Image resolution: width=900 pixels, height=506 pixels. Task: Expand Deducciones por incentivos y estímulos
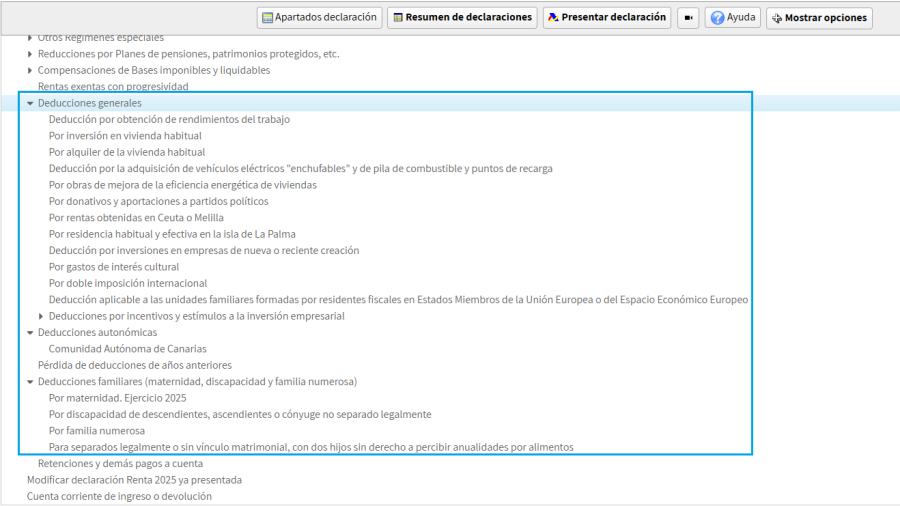click(41, 316)
